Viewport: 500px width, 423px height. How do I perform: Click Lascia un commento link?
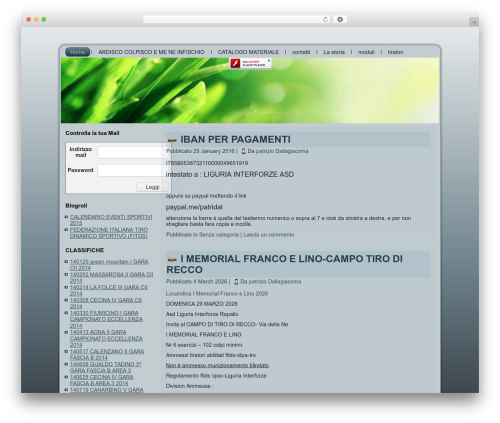coord(269,235)
